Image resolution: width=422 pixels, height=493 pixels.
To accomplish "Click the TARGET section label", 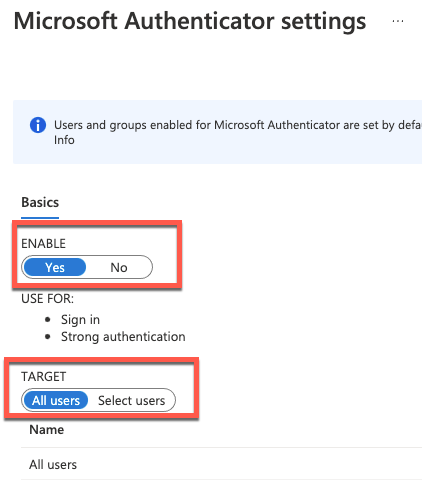I will pyautogui.click(x=44, y=377).
